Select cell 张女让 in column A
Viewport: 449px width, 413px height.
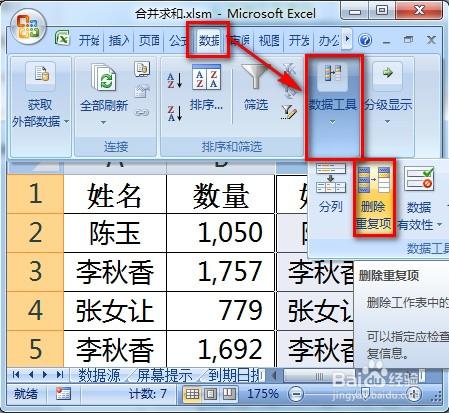coord(115,311)
